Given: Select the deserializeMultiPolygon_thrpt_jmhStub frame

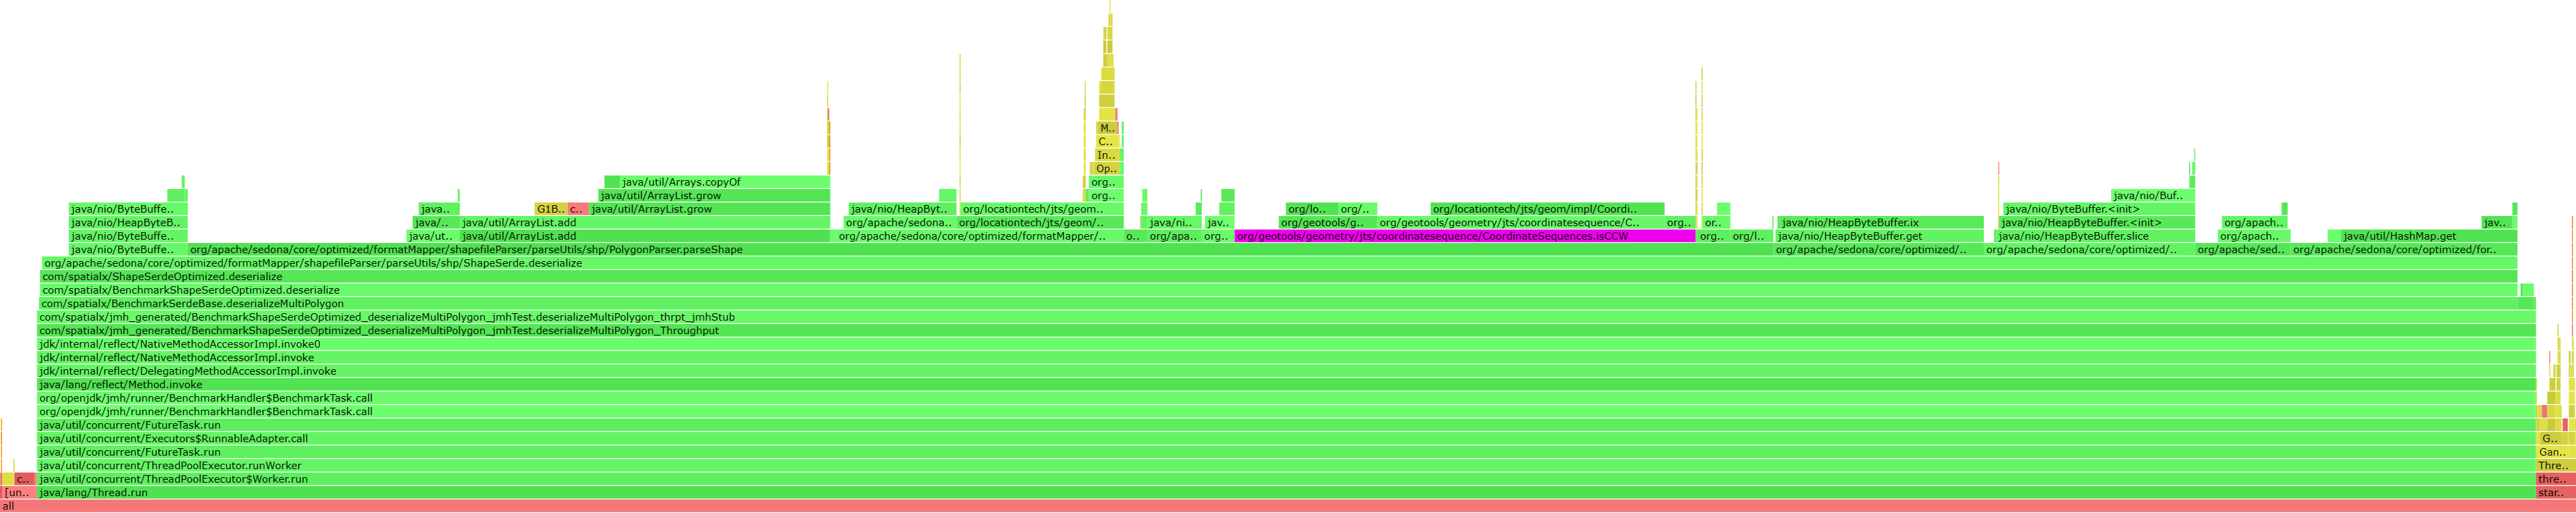Looking at the screenshot, I should pos(1286,317).
